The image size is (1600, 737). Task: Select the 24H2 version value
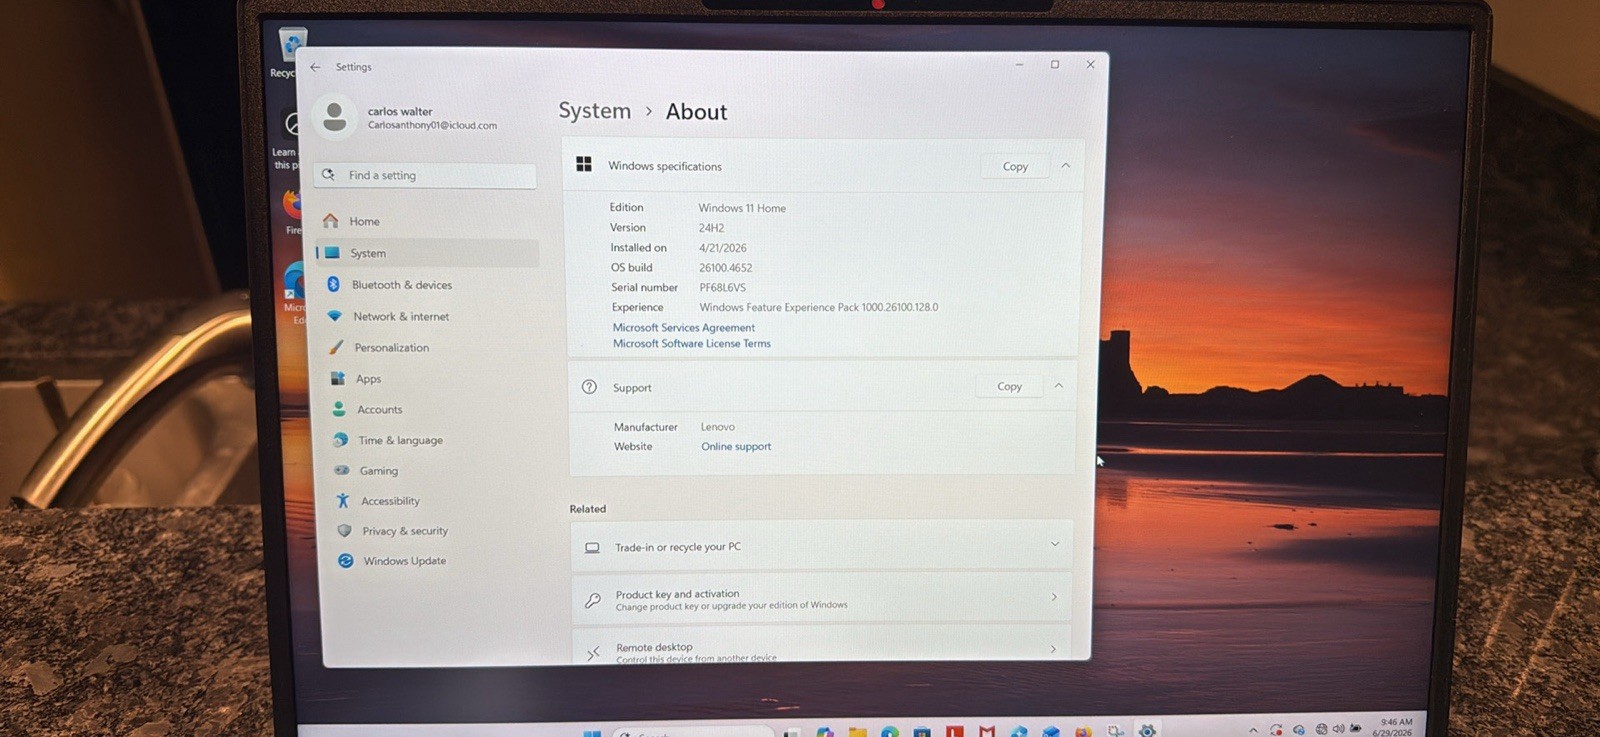coord(711,228)
